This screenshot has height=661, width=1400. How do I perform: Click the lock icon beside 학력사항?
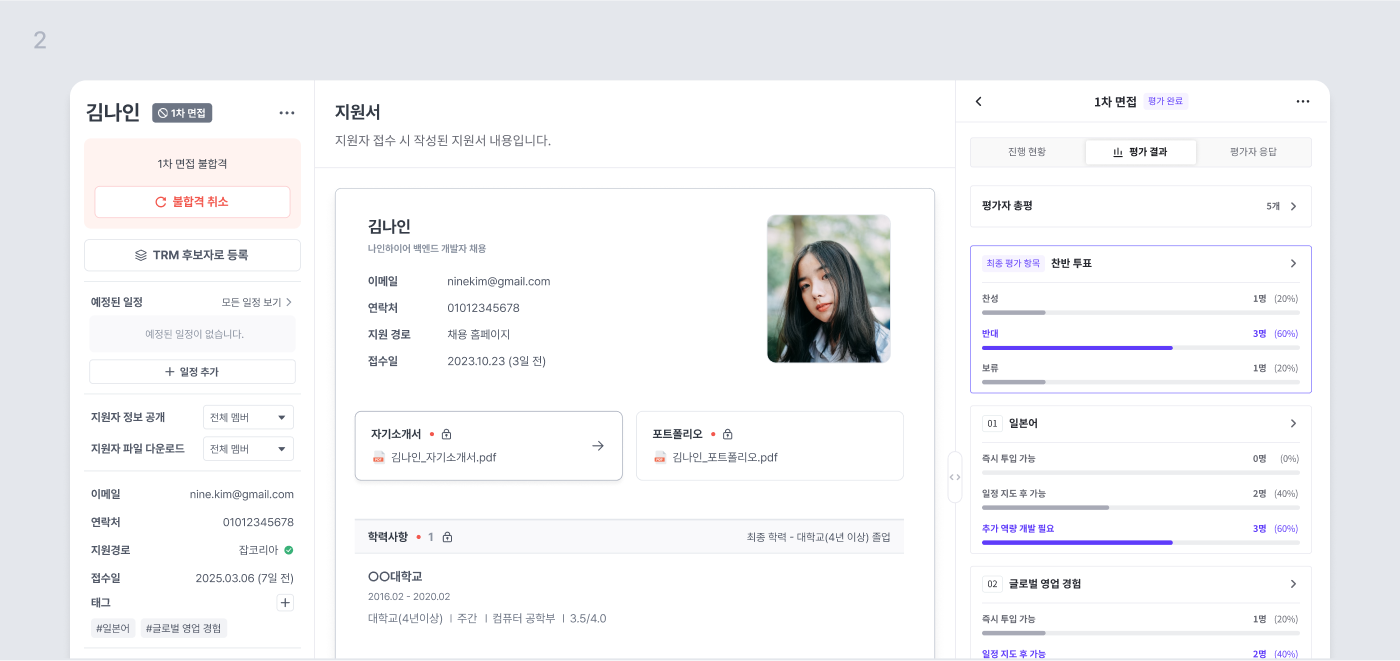tap(447, 537)
